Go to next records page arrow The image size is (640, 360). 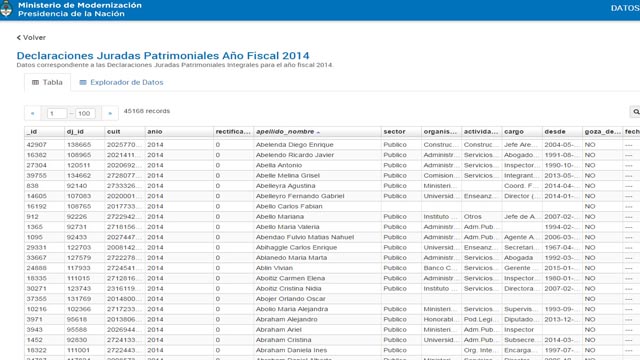pos(110,113)
